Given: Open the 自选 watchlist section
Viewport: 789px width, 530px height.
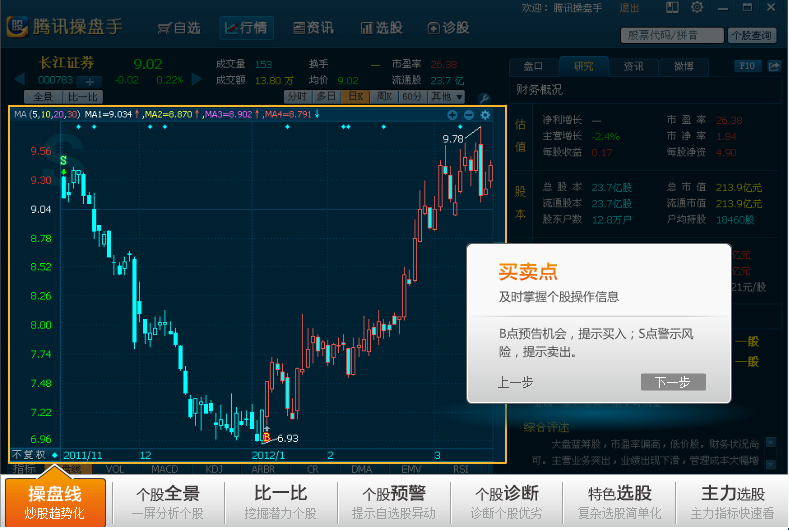Looking at the screenshot, I should 179,28.
